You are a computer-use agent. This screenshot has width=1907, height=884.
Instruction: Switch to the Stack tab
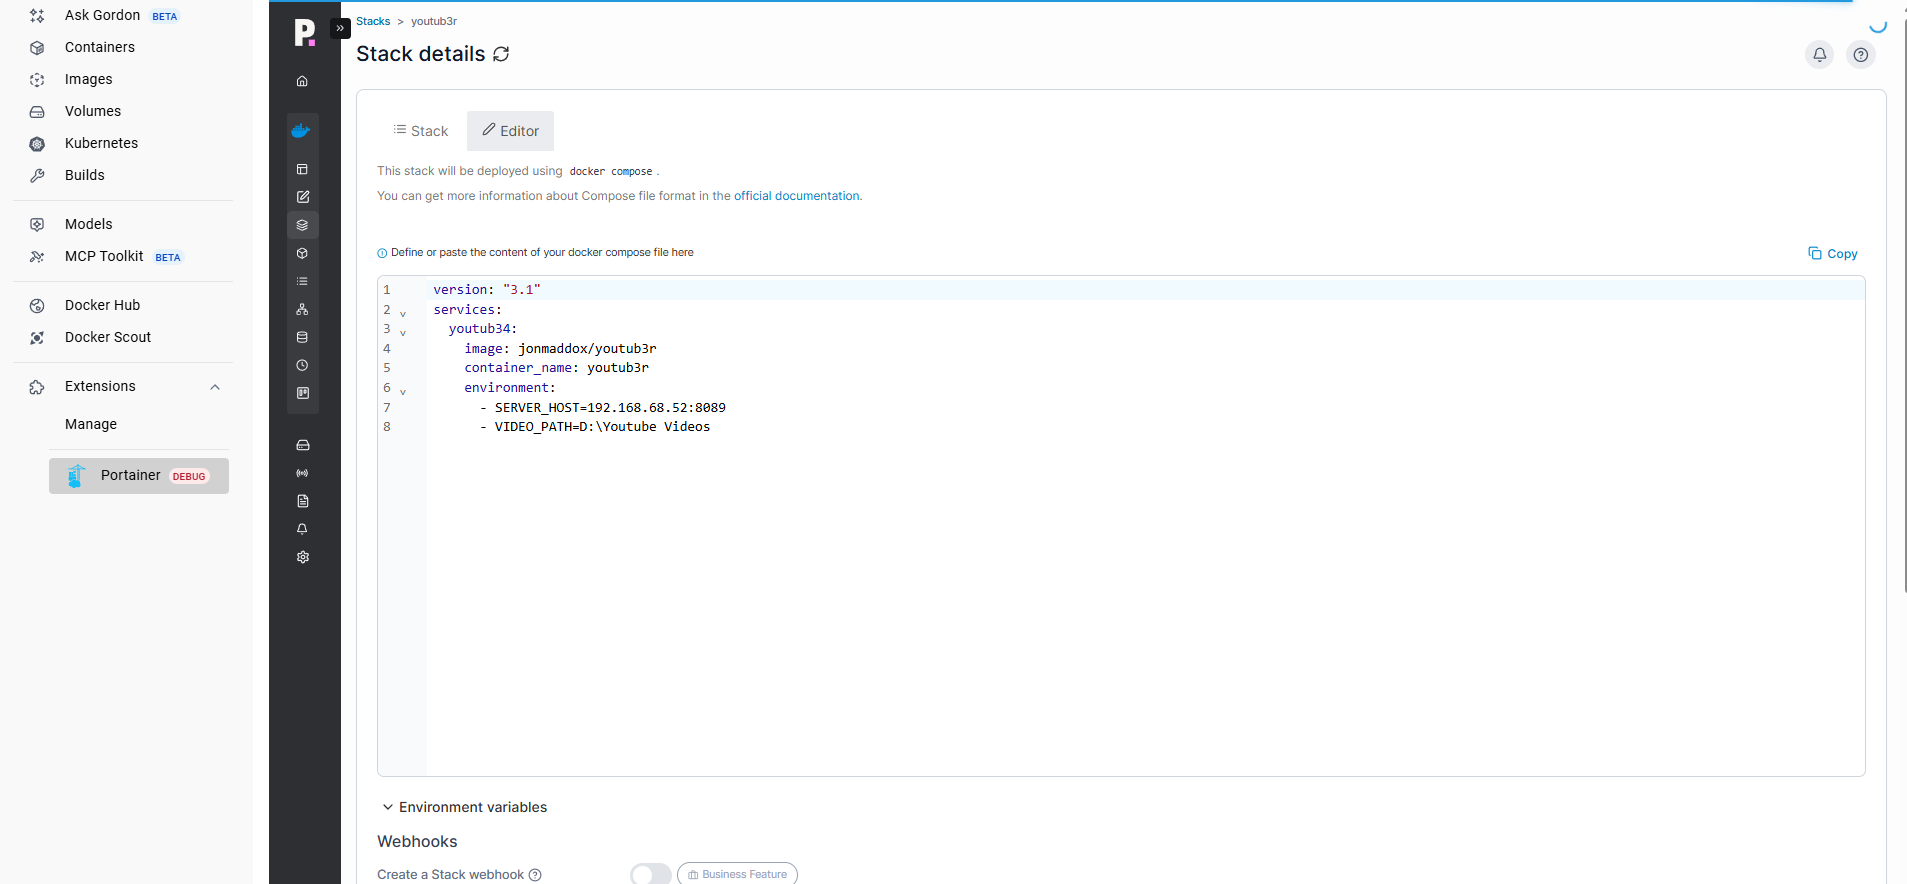coord(420,131)
